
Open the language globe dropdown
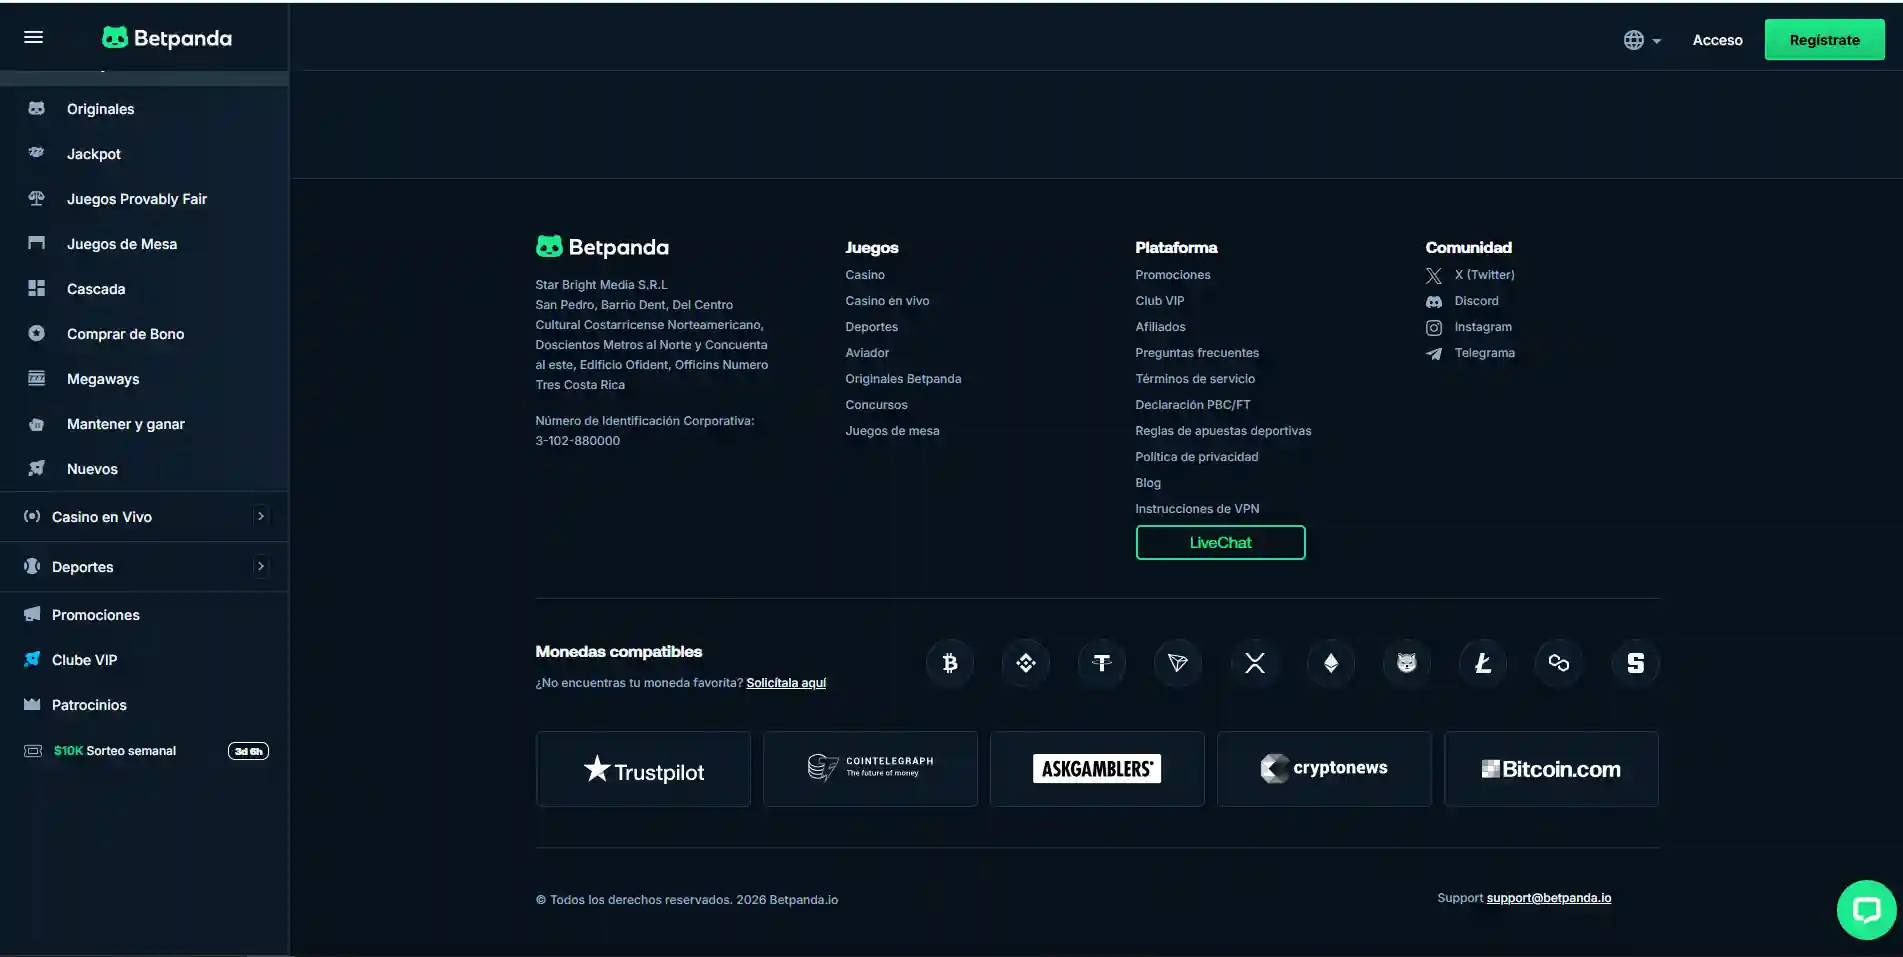tap(1641, 40)
